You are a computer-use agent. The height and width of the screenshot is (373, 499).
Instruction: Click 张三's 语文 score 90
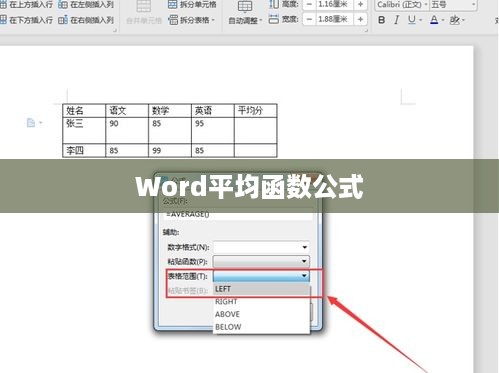tap(127, 131)
